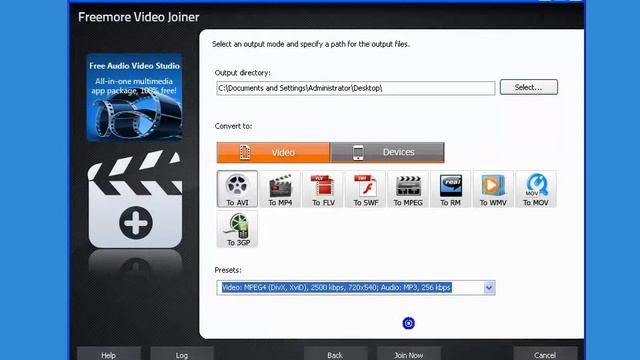Pick the To WMV format icon

[x=493, y=189]
